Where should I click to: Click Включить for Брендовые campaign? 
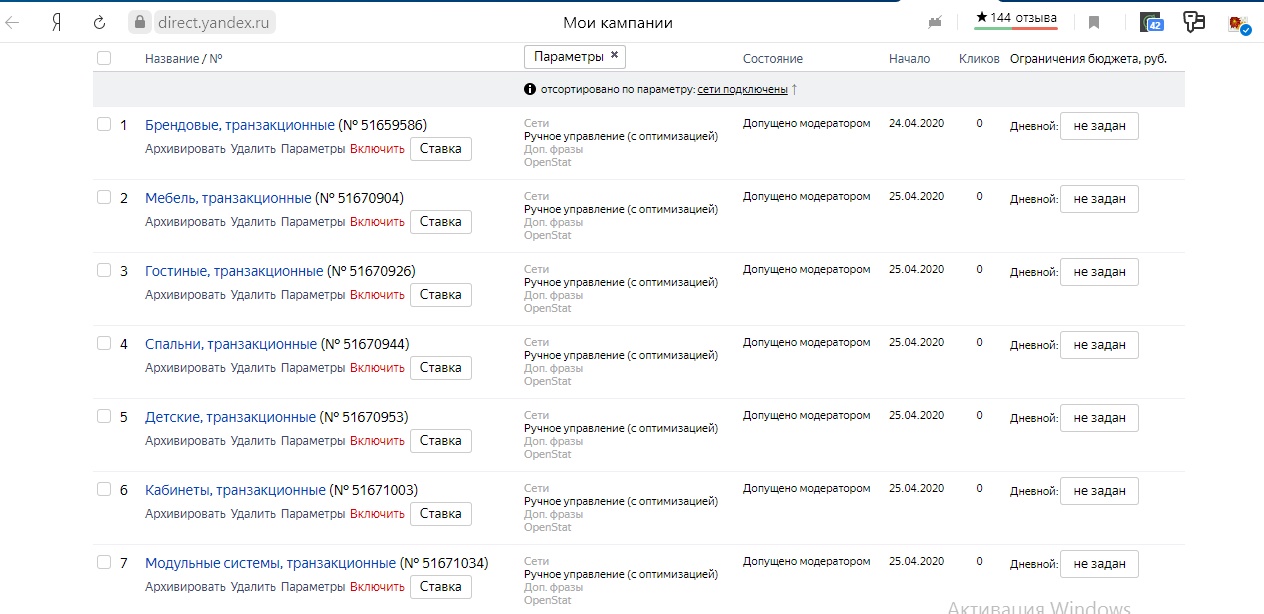(x=377, y=149)
